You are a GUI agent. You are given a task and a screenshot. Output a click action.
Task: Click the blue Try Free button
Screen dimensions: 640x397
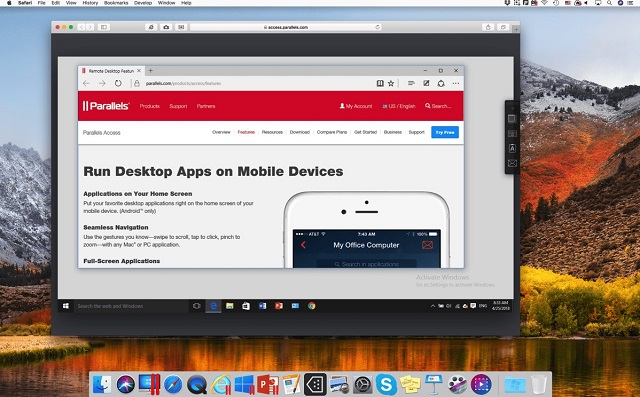click(445, 132)
